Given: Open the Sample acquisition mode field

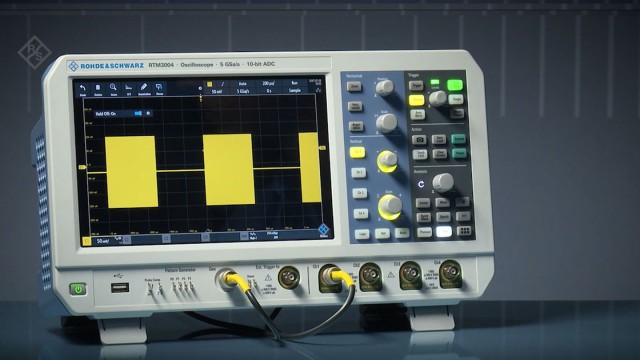Looking at the screenshot, I should pos(295,90).
